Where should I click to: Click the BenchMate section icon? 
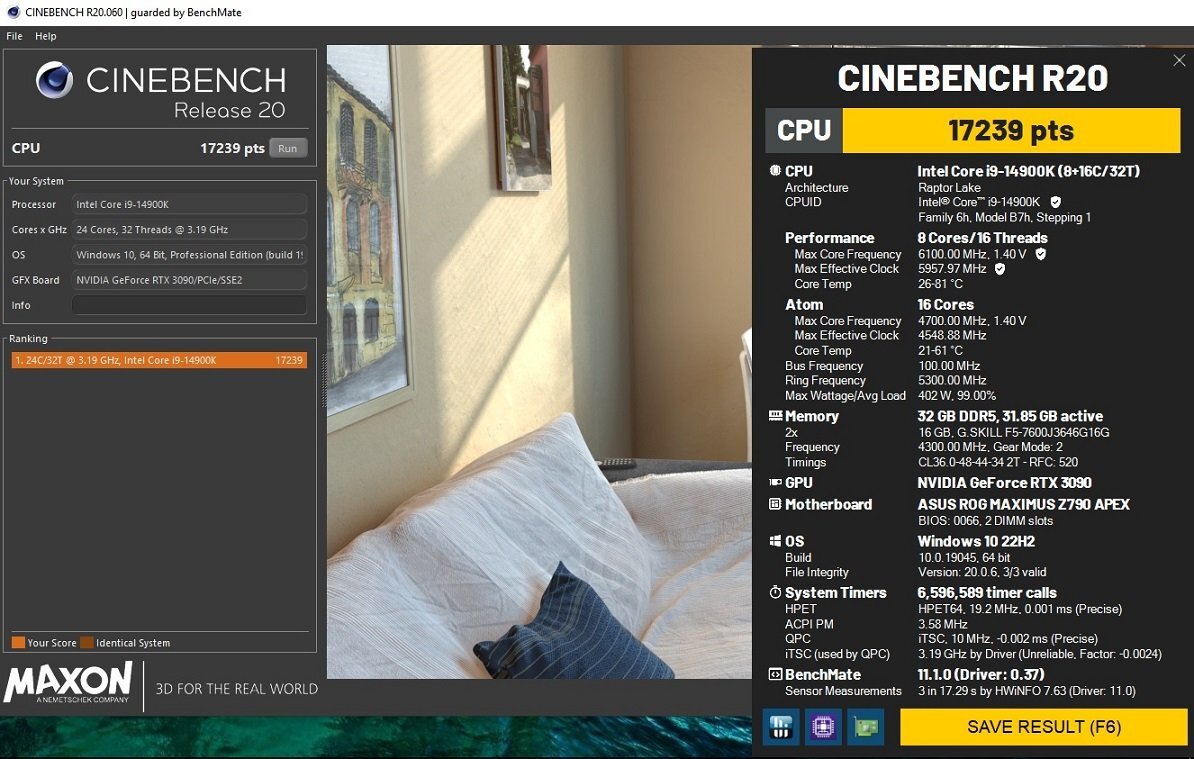pos(775,674)
